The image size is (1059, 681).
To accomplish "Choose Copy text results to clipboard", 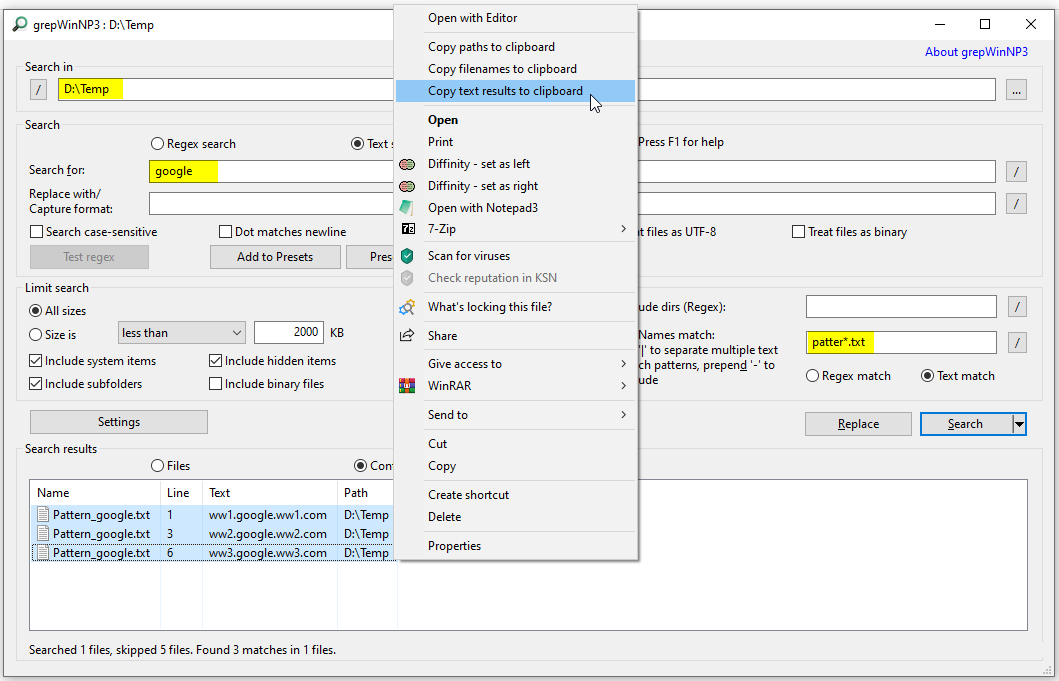I will [x=516, y=91].
